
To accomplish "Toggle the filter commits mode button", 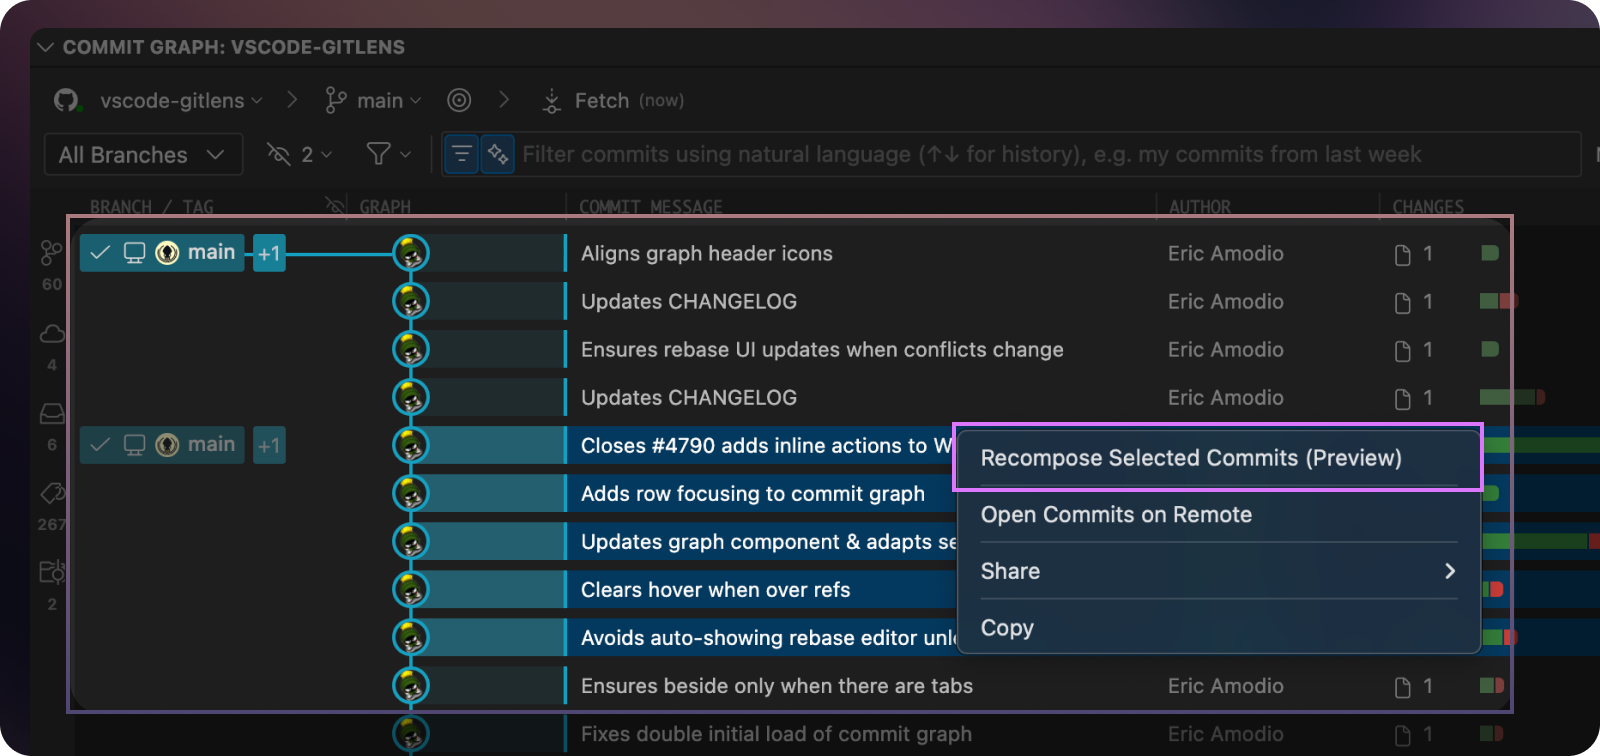I will click(461, 154).
